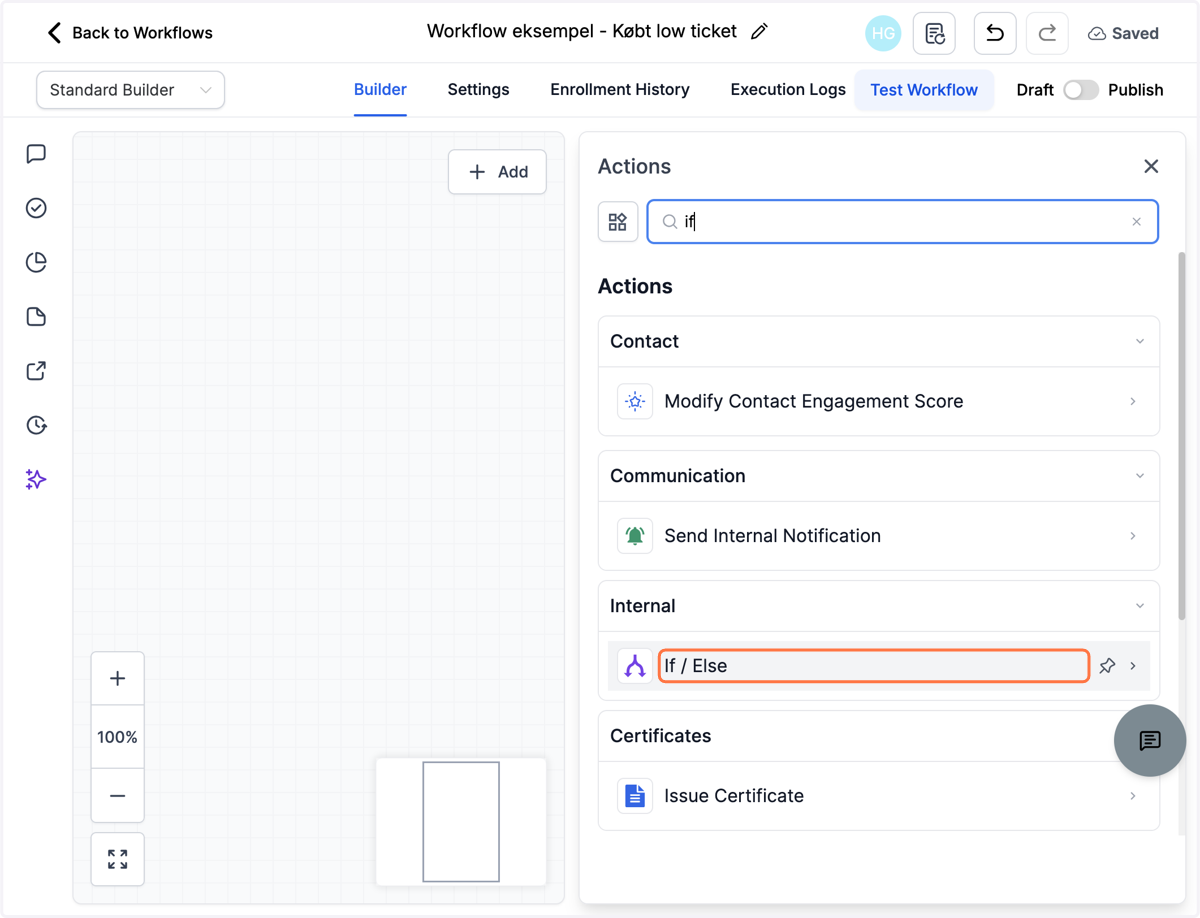Collapse the Communication category
This screenshot has width=1200, height=918.
tap(1140, 476)
